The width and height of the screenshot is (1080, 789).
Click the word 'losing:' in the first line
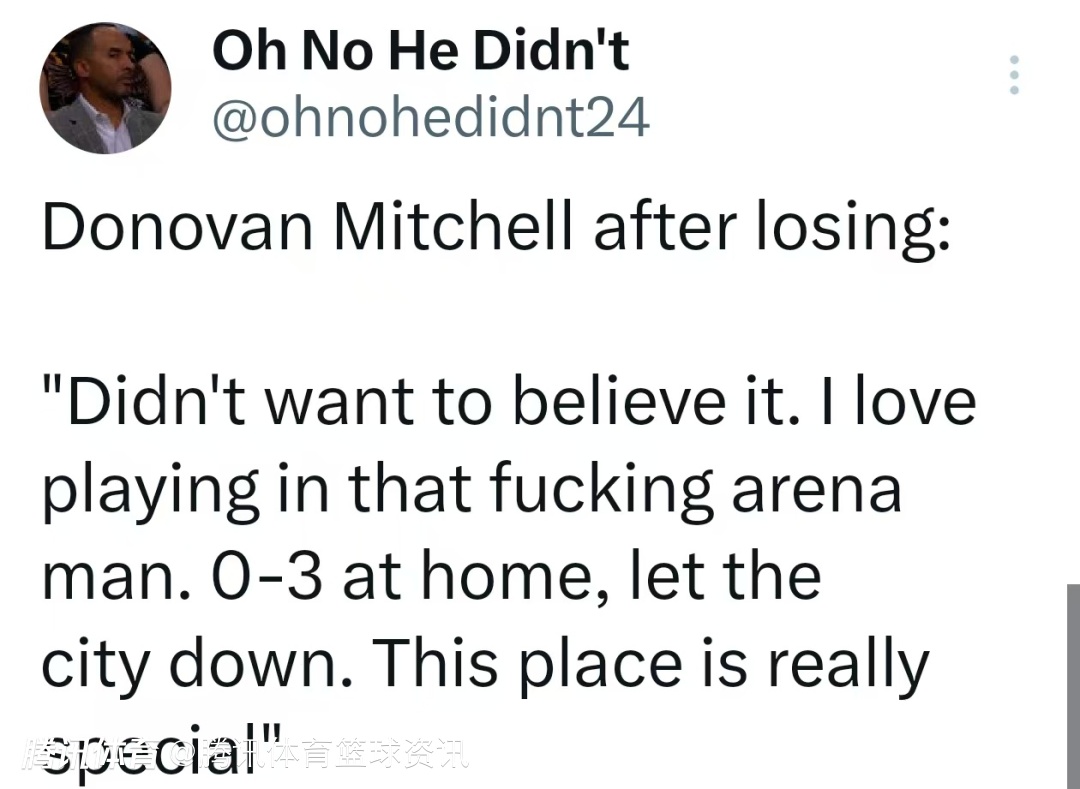click(854, 228)
